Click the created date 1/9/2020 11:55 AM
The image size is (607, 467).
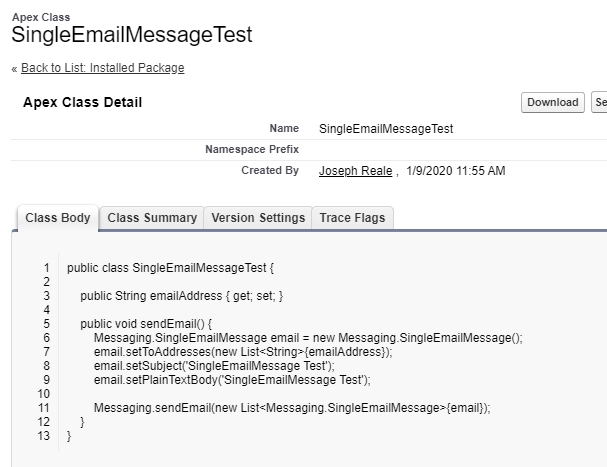coord(456,171)
